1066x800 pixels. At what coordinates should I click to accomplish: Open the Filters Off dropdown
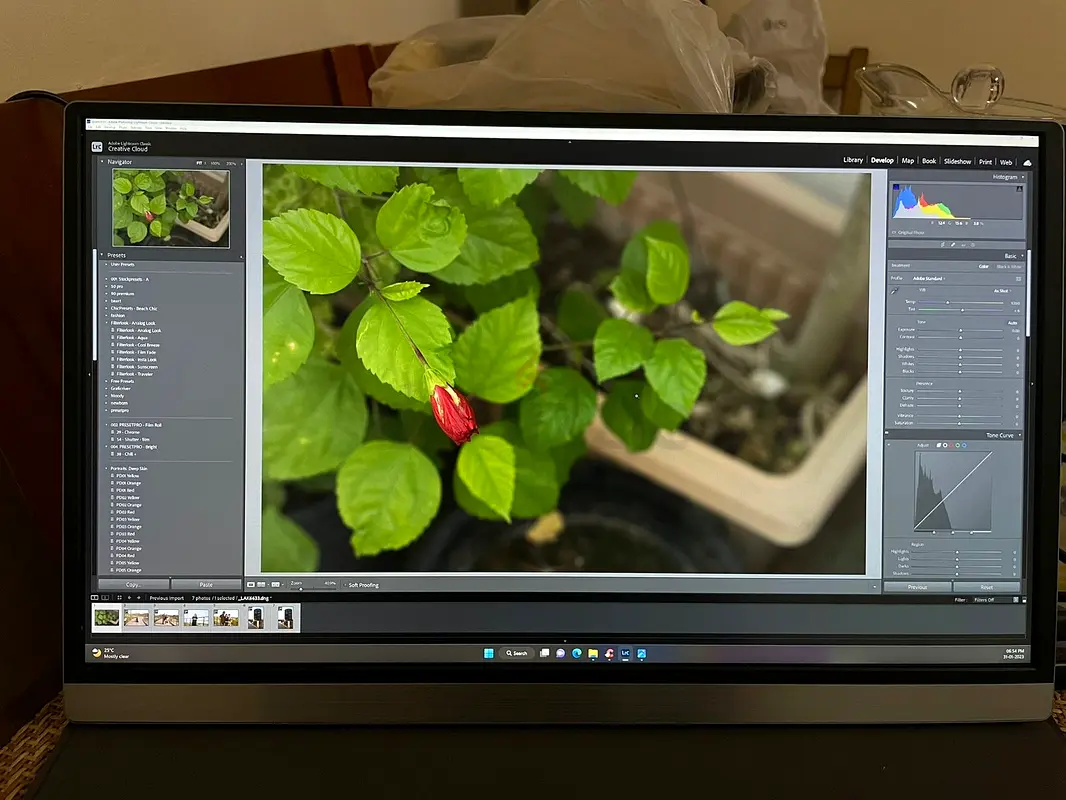click(x=984, y=600)
